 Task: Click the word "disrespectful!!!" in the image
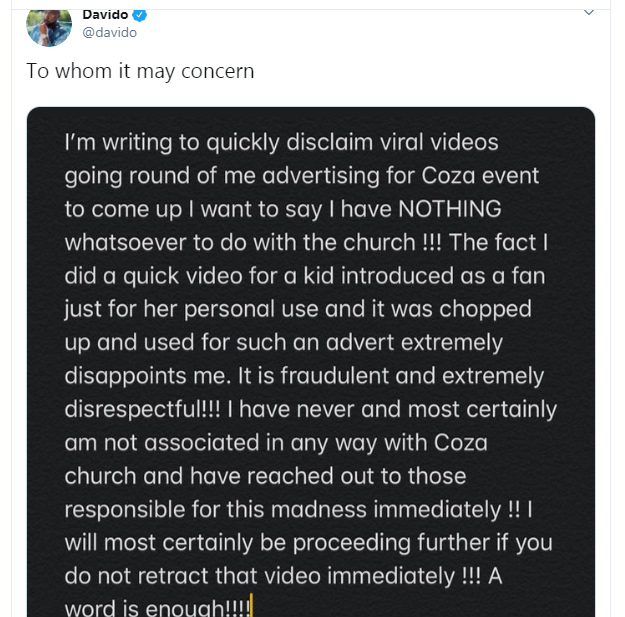(x=142, y=410)
